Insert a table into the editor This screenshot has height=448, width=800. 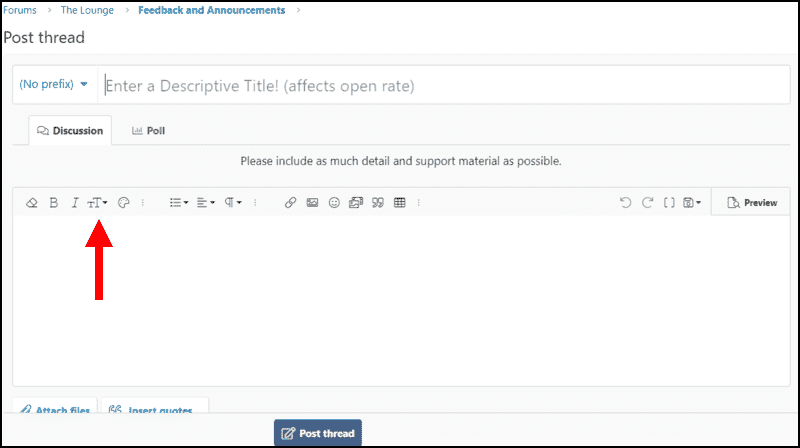click(400, 203)
